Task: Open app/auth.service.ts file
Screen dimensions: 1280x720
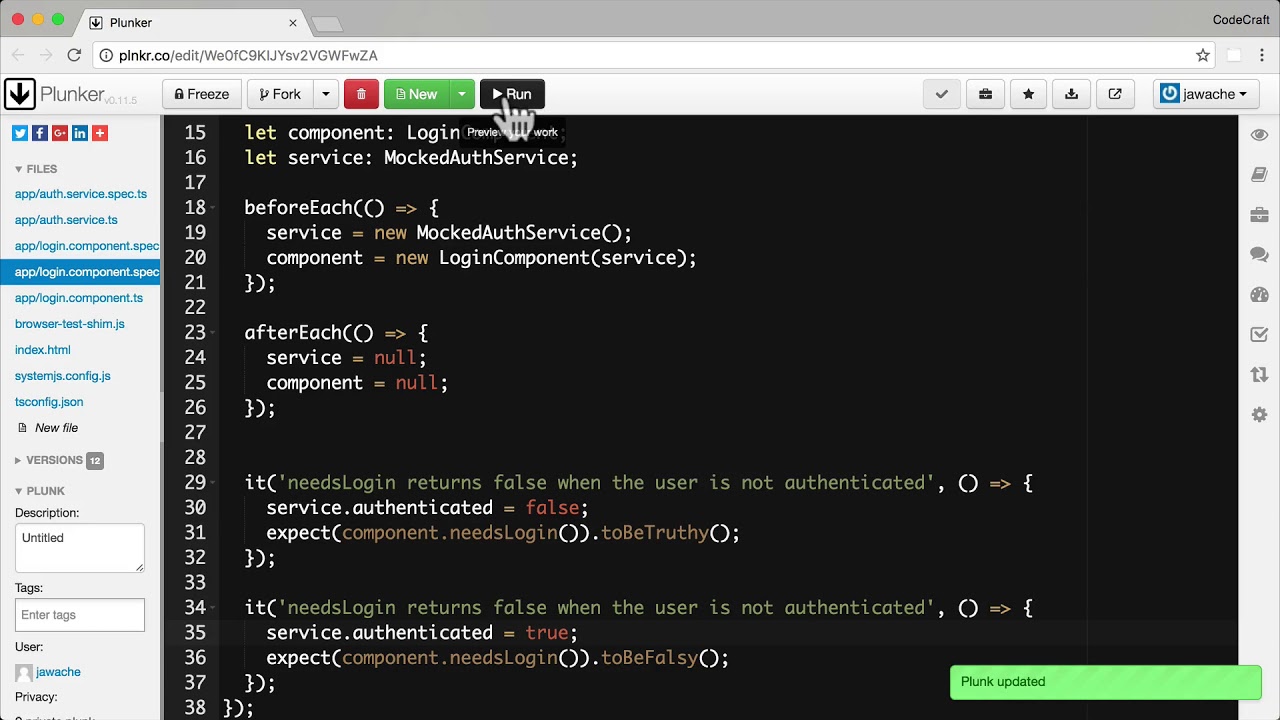Action: 66,220
